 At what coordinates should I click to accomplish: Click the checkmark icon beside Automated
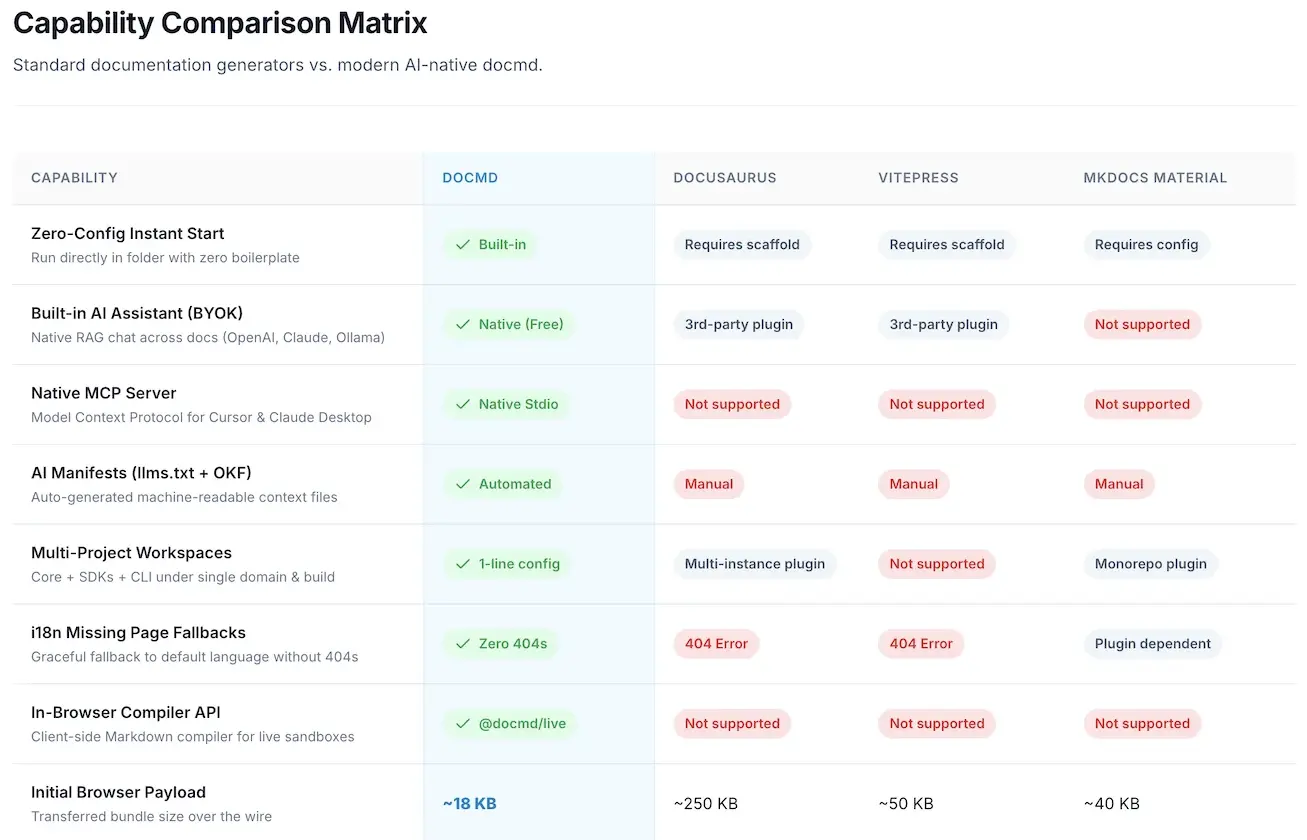point(463,484)
